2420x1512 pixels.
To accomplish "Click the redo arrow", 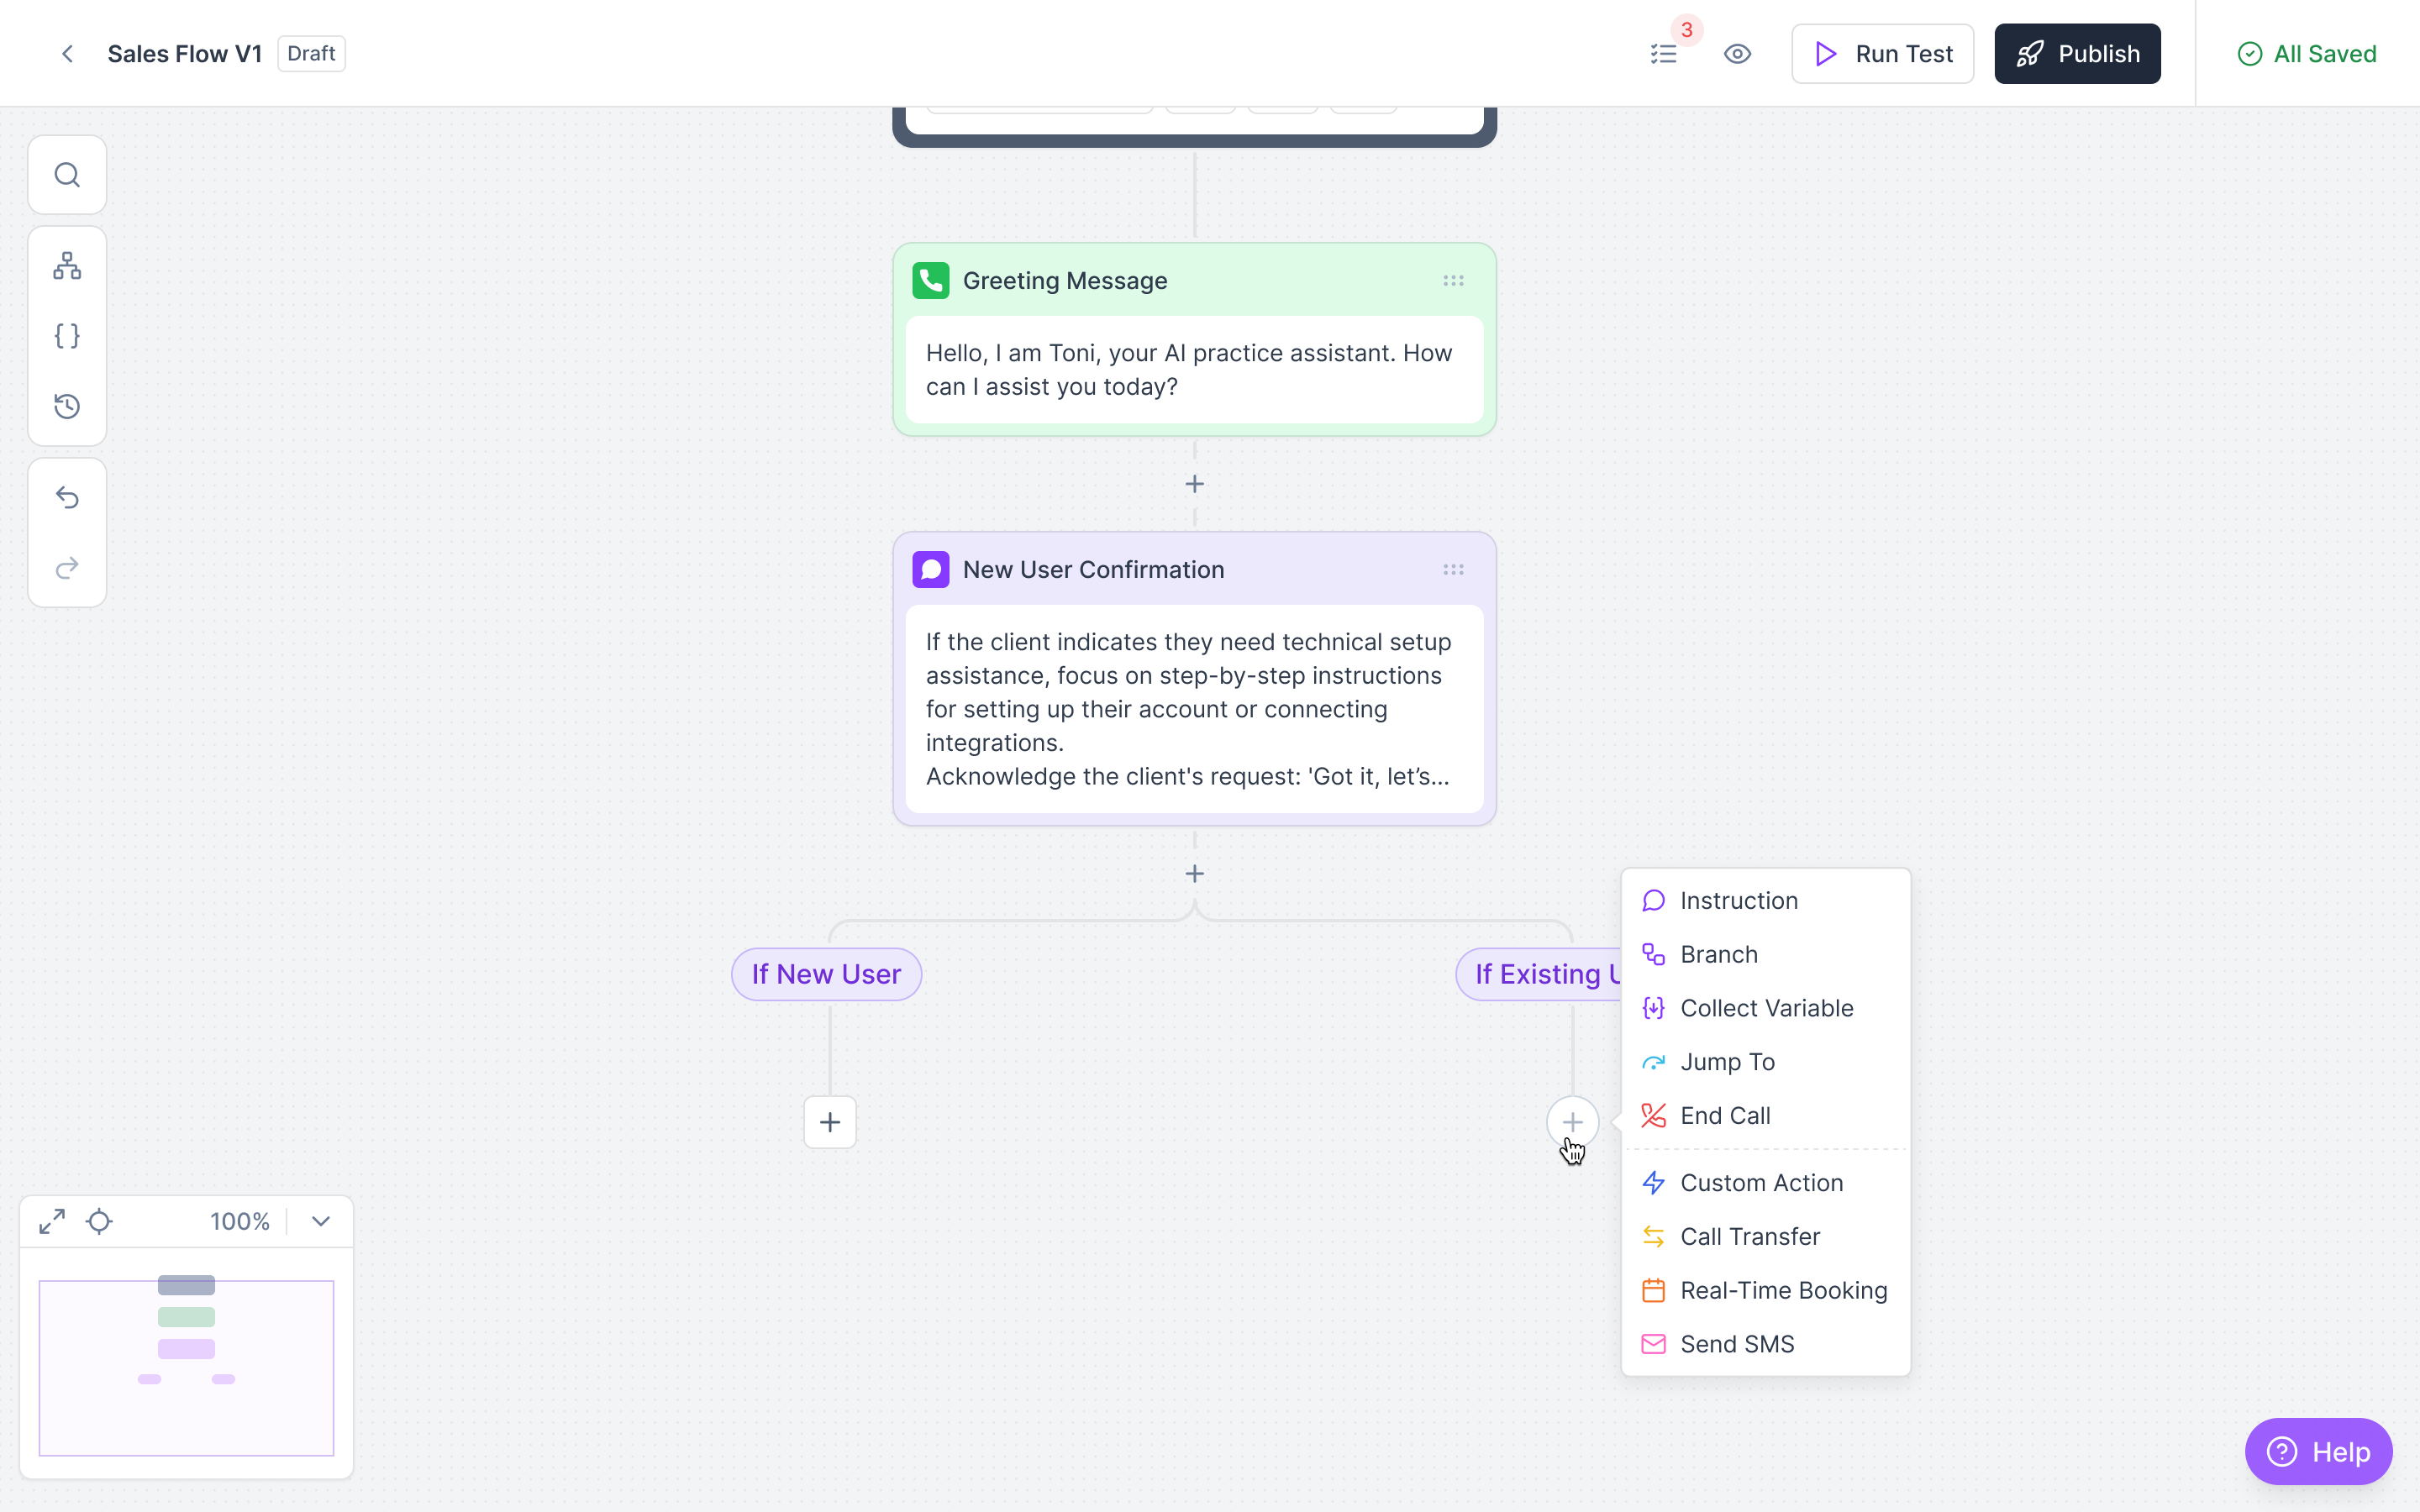I will coord(67,568).
